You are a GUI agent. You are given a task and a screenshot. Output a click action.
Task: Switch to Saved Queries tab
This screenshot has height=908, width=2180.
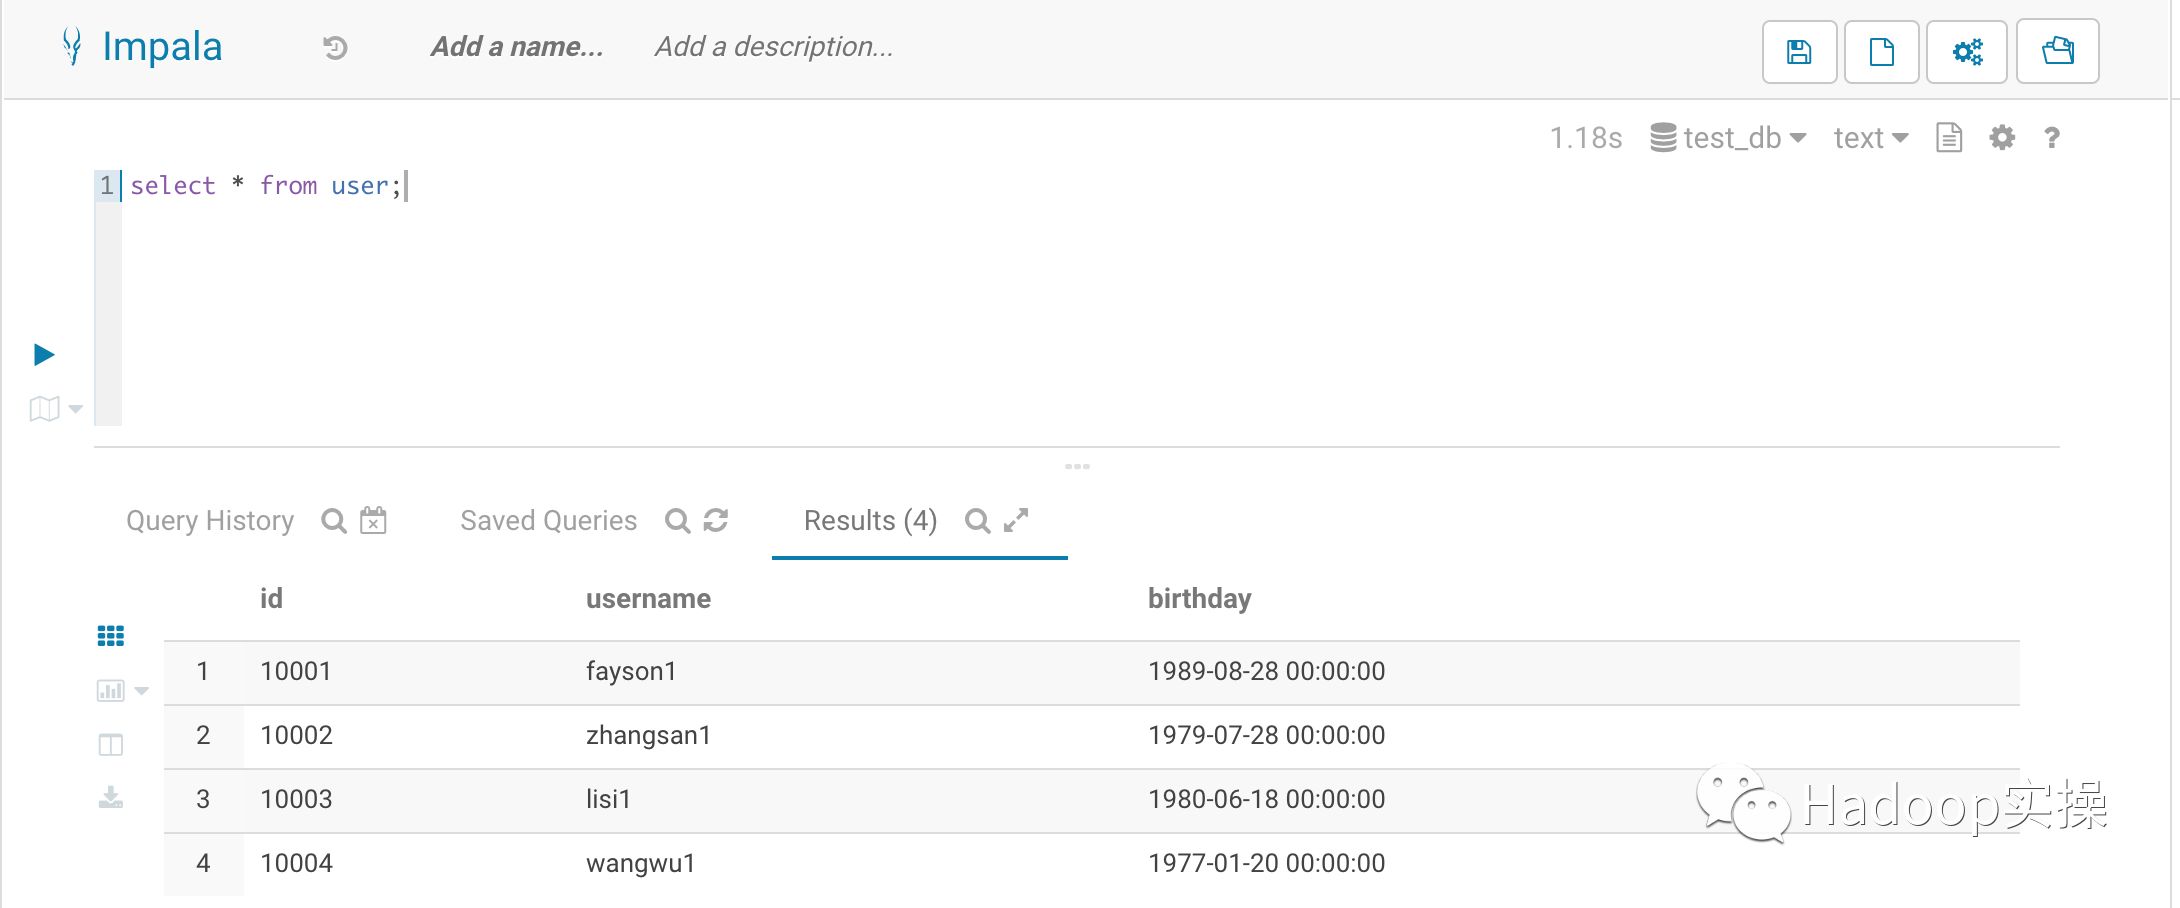click(x=548, y=521)
